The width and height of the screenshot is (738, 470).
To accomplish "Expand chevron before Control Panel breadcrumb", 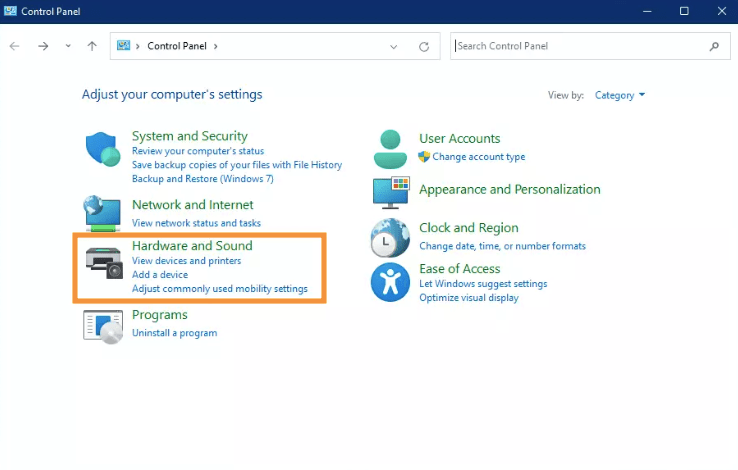I will click(137, 46).
